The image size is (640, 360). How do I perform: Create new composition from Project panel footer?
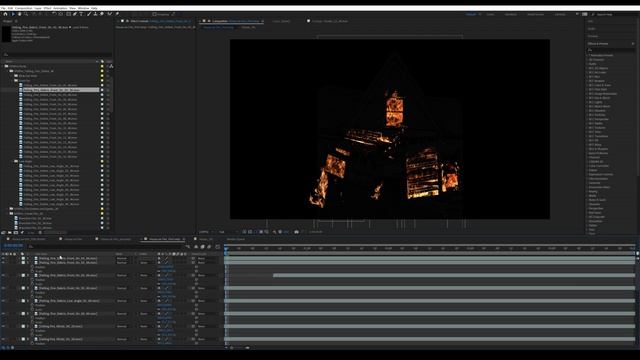[x=16, y=233]
